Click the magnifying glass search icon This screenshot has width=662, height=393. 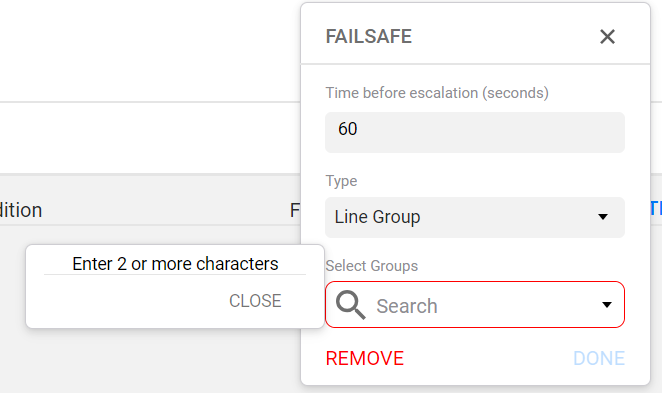coord(350,305)
